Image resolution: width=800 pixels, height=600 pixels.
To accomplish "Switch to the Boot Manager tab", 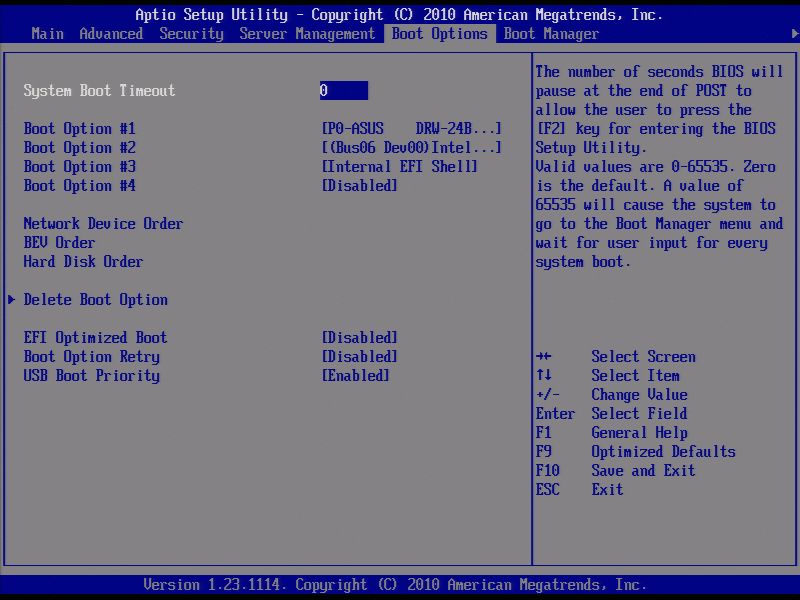I will click(x=551, y=33).
